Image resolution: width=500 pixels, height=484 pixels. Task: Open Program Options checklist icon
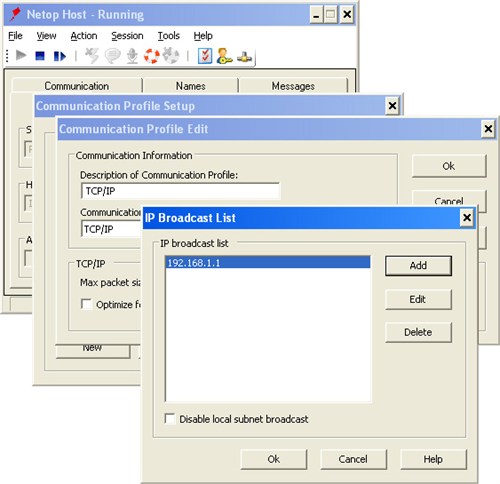coord(205,56)
